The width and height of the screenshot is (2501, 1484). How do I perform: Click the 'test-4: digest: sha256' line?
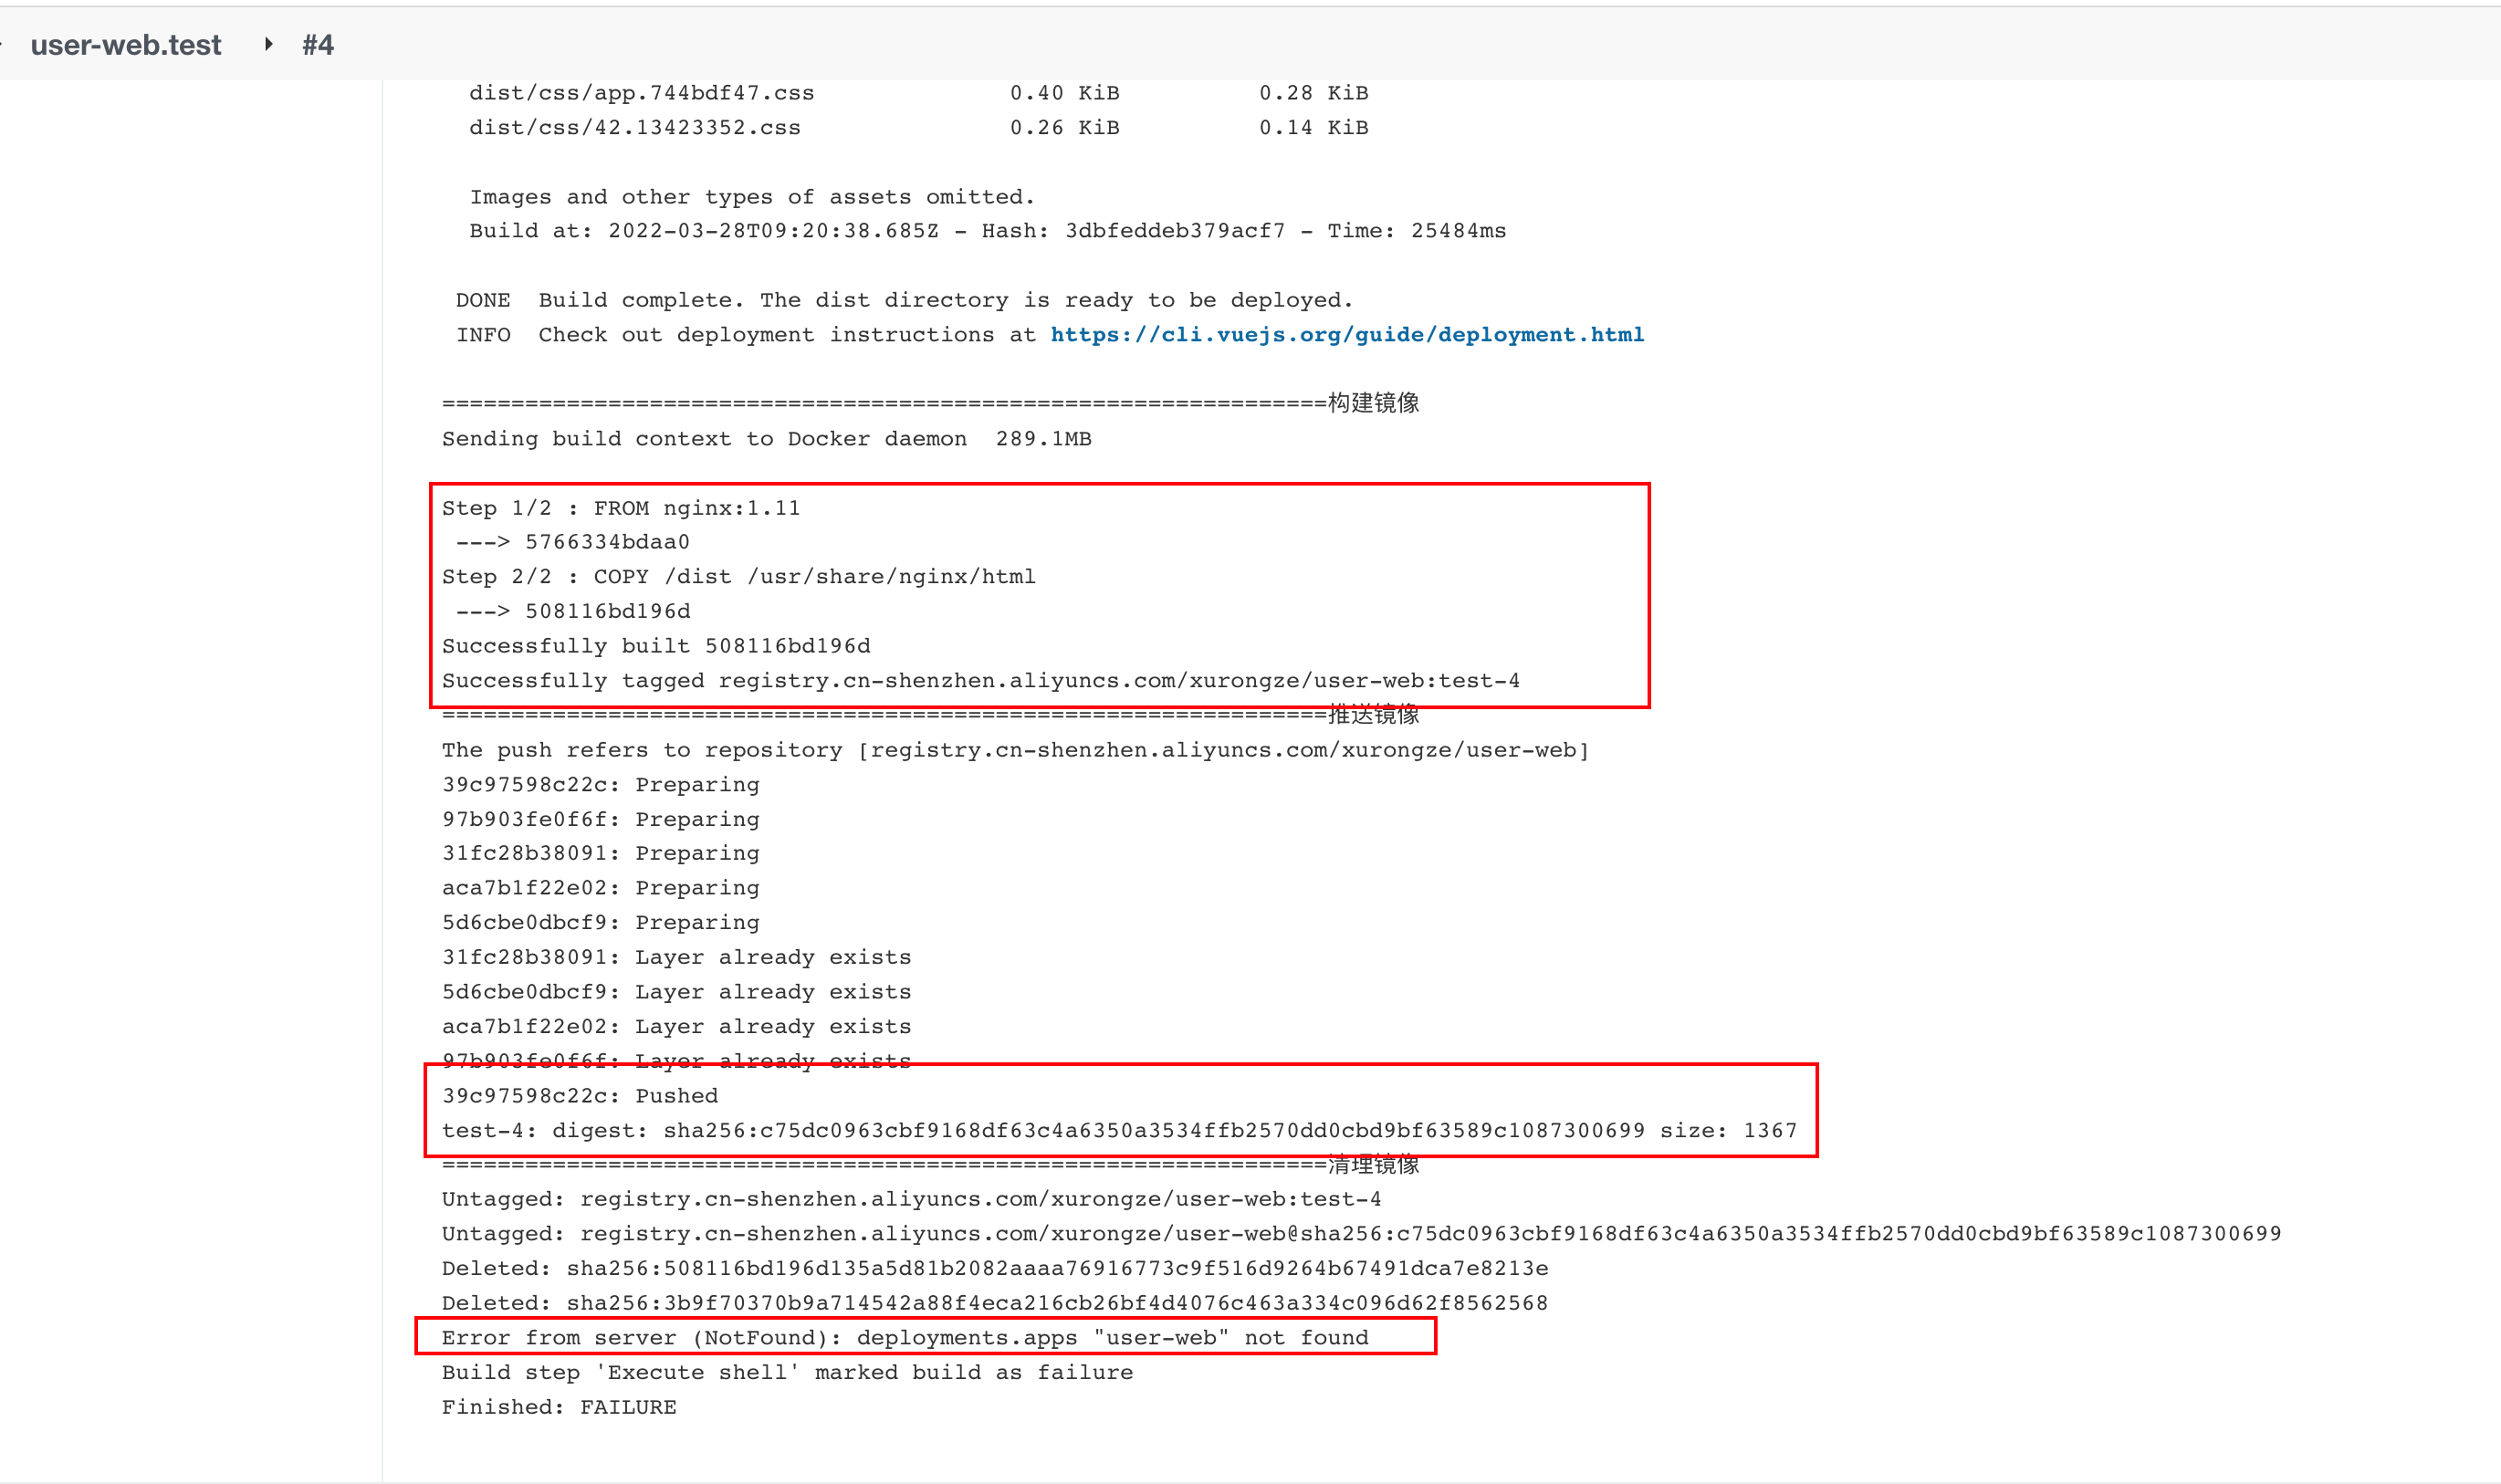[1119, 1131]
